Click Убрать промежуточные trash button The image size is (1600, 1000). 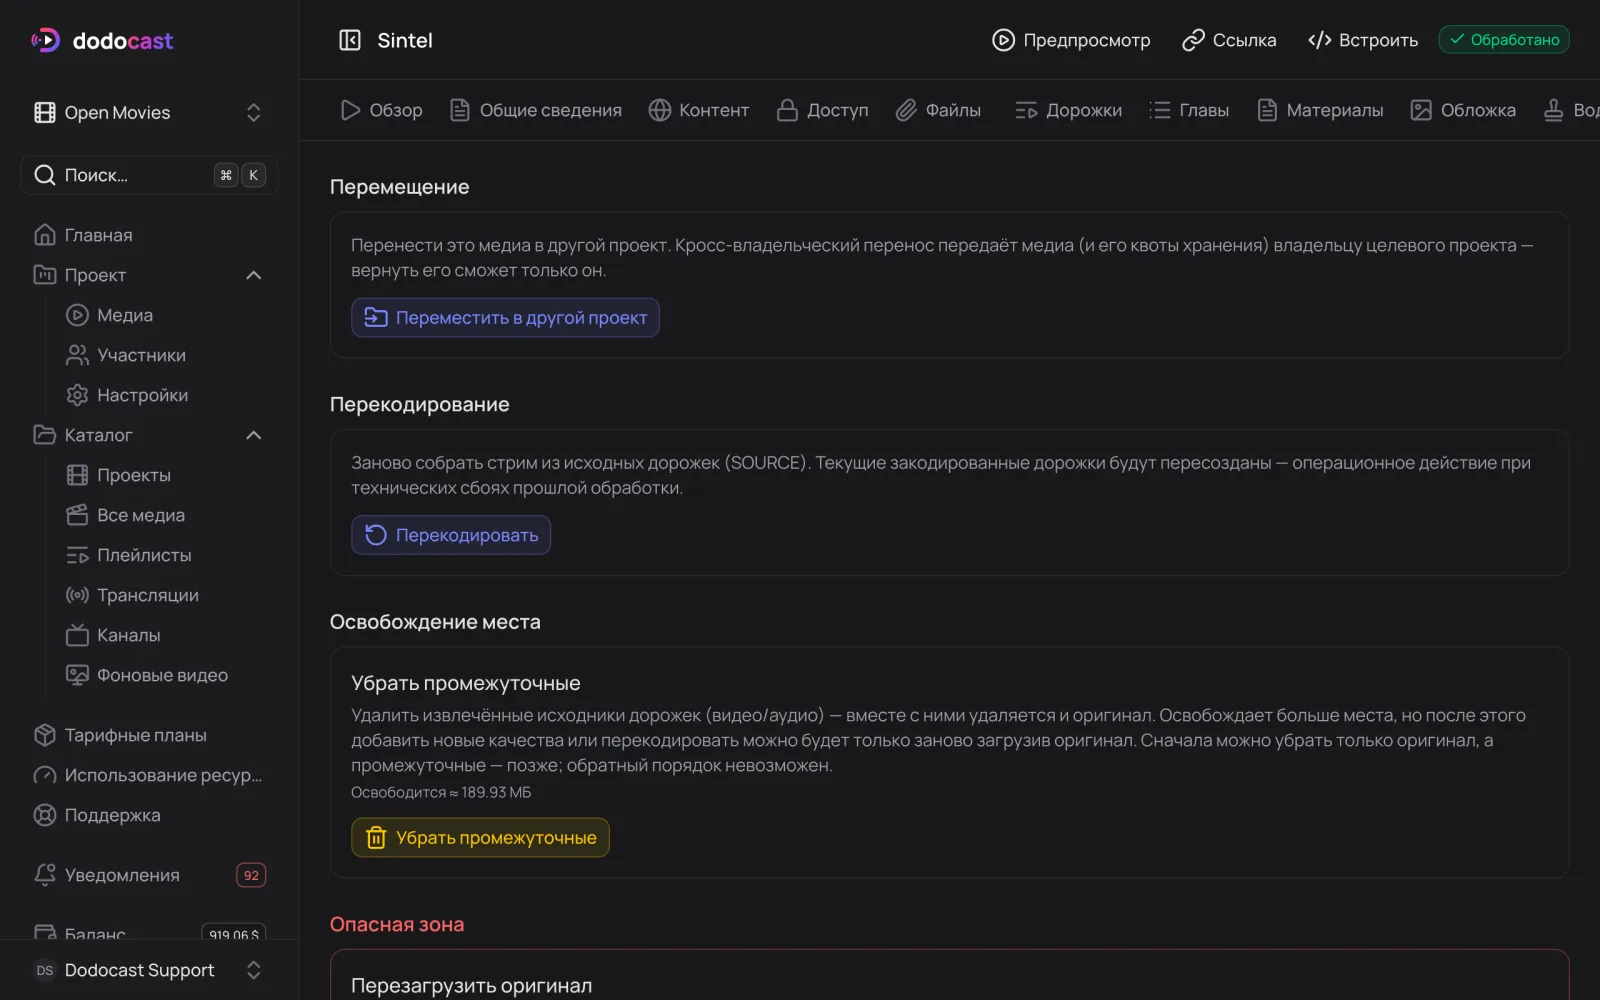(x=480, y=837)
